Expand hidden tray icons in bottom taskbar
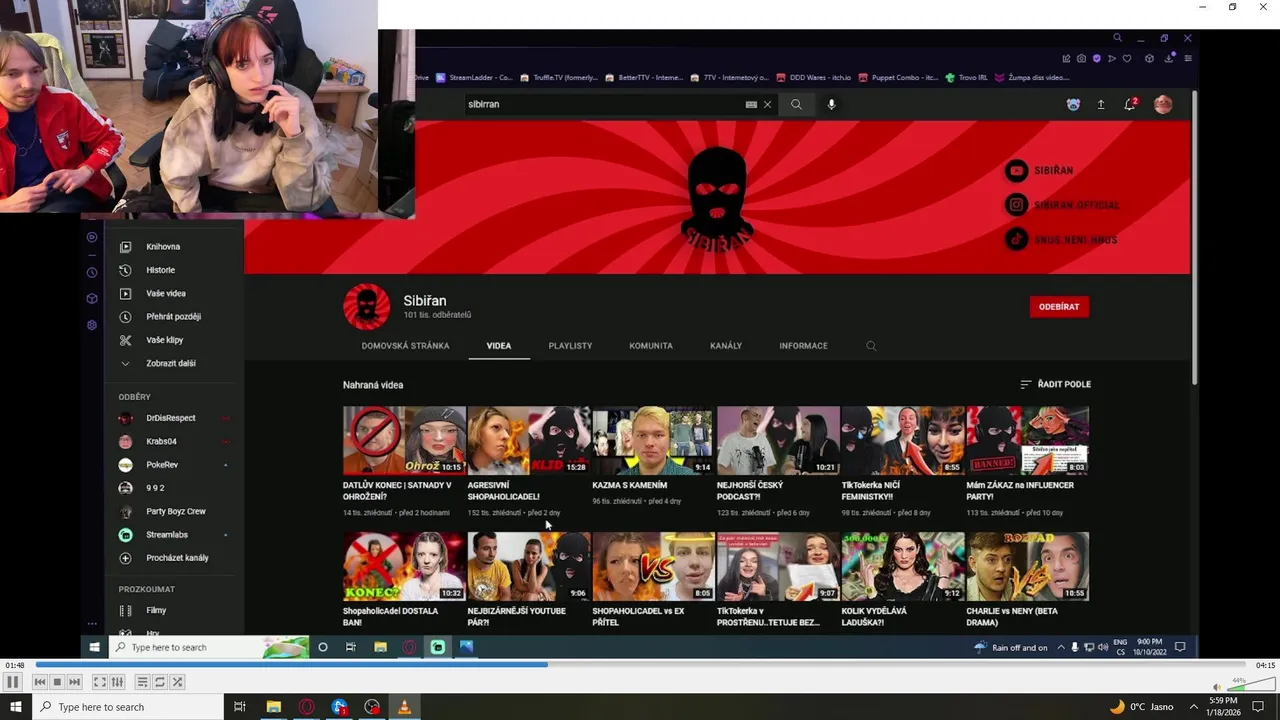 point(1193,707)
